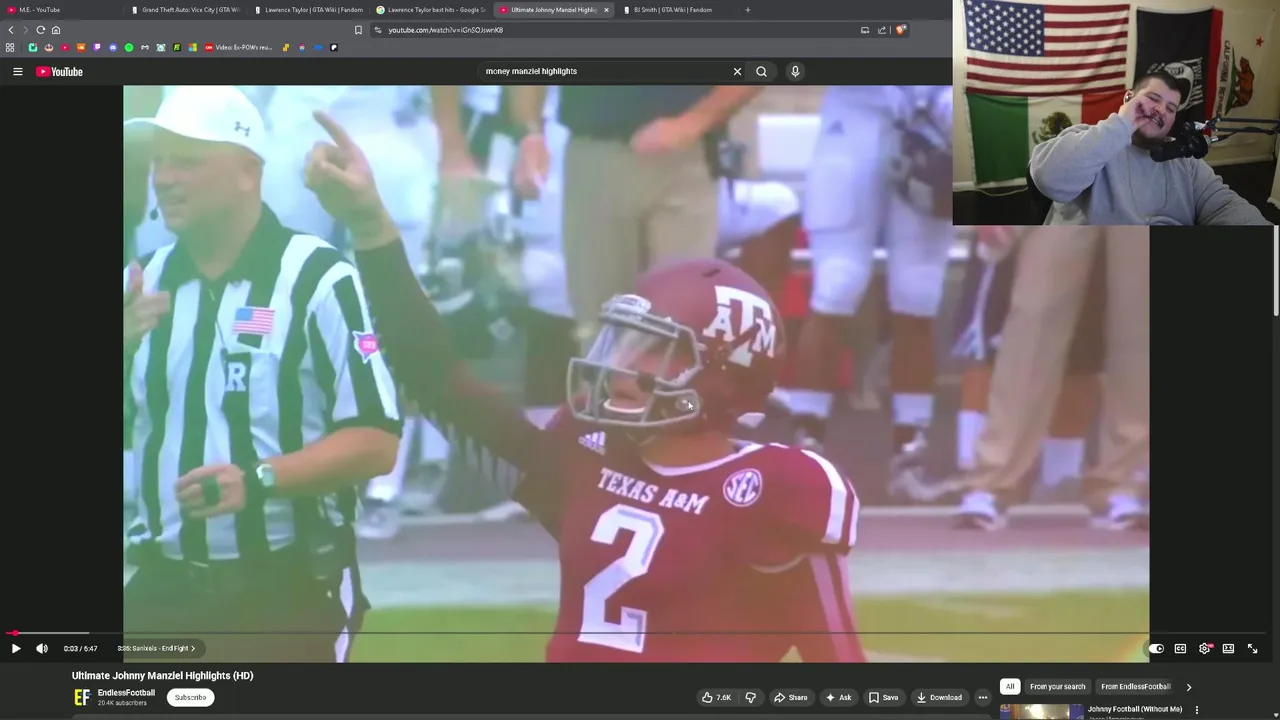The image size is (1280, 720).
Task: Open the YouTube guide hamburger menu
Action: (x=17, y=71)
